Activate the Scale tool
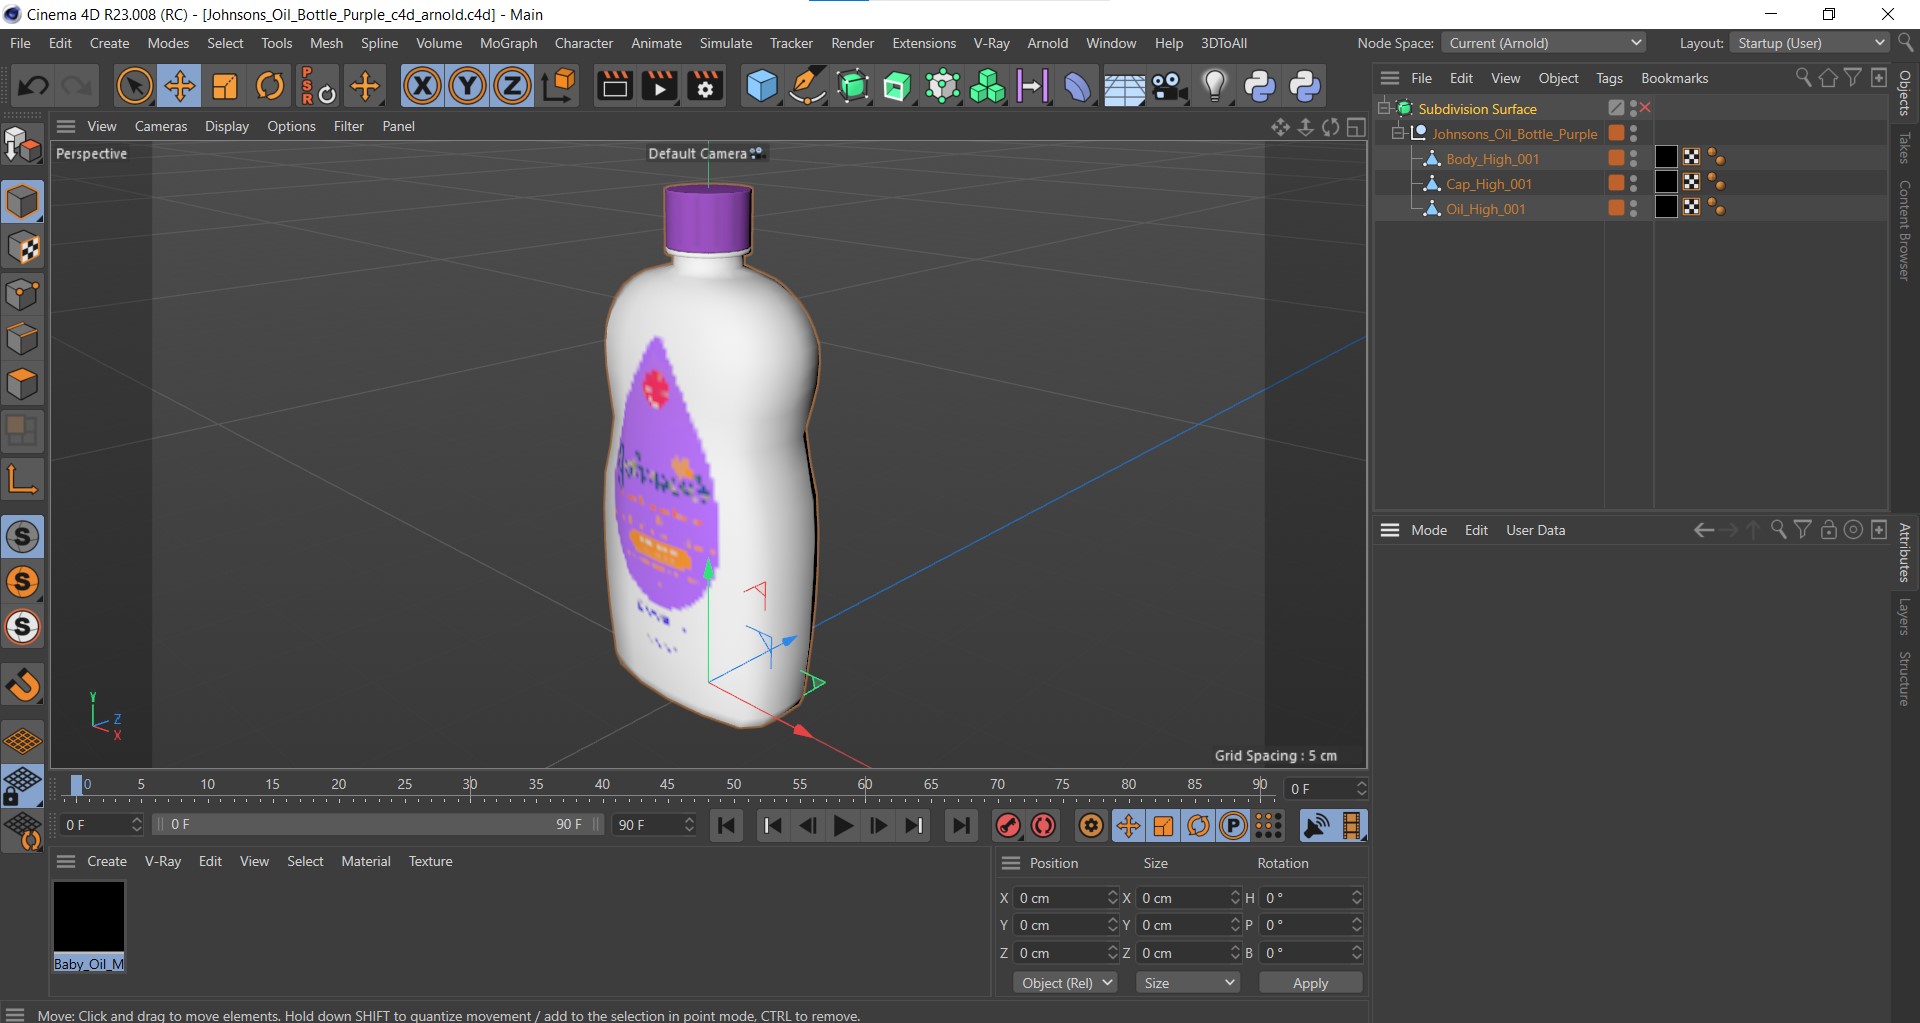 click(225, 86)
